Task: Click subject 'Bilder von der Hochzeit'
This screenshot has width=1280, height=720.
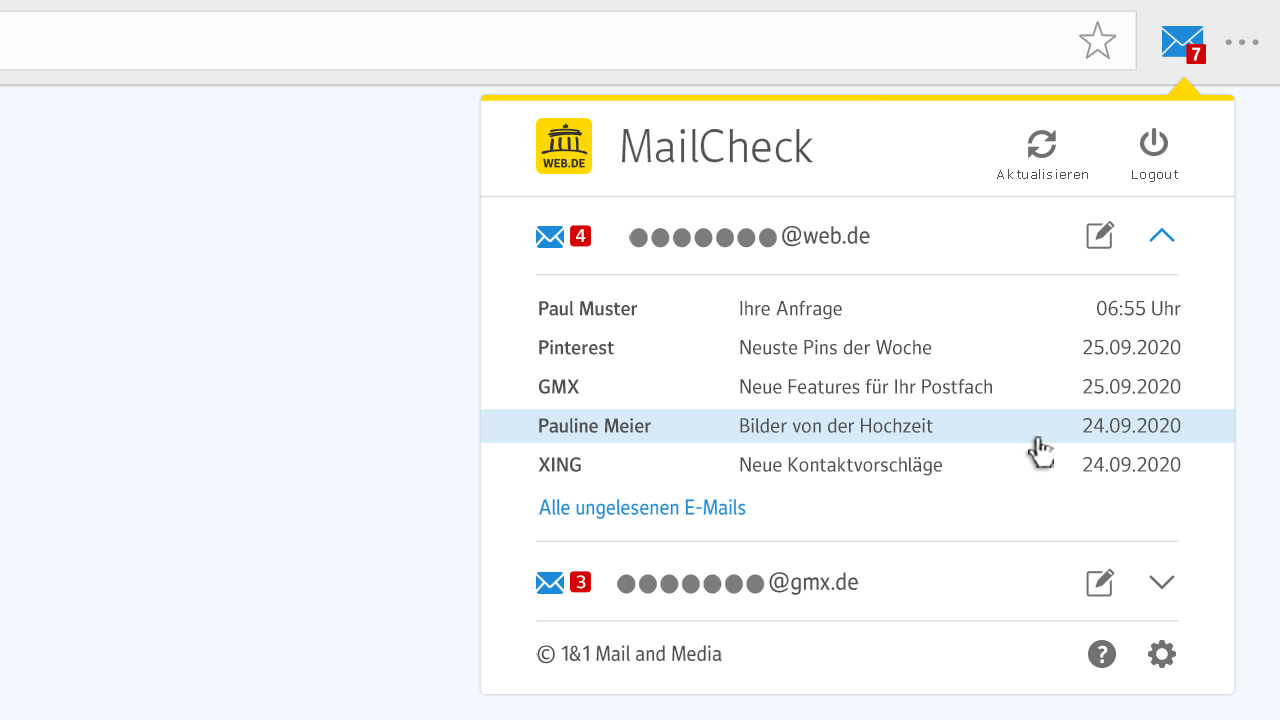Action: click(836, 426)
